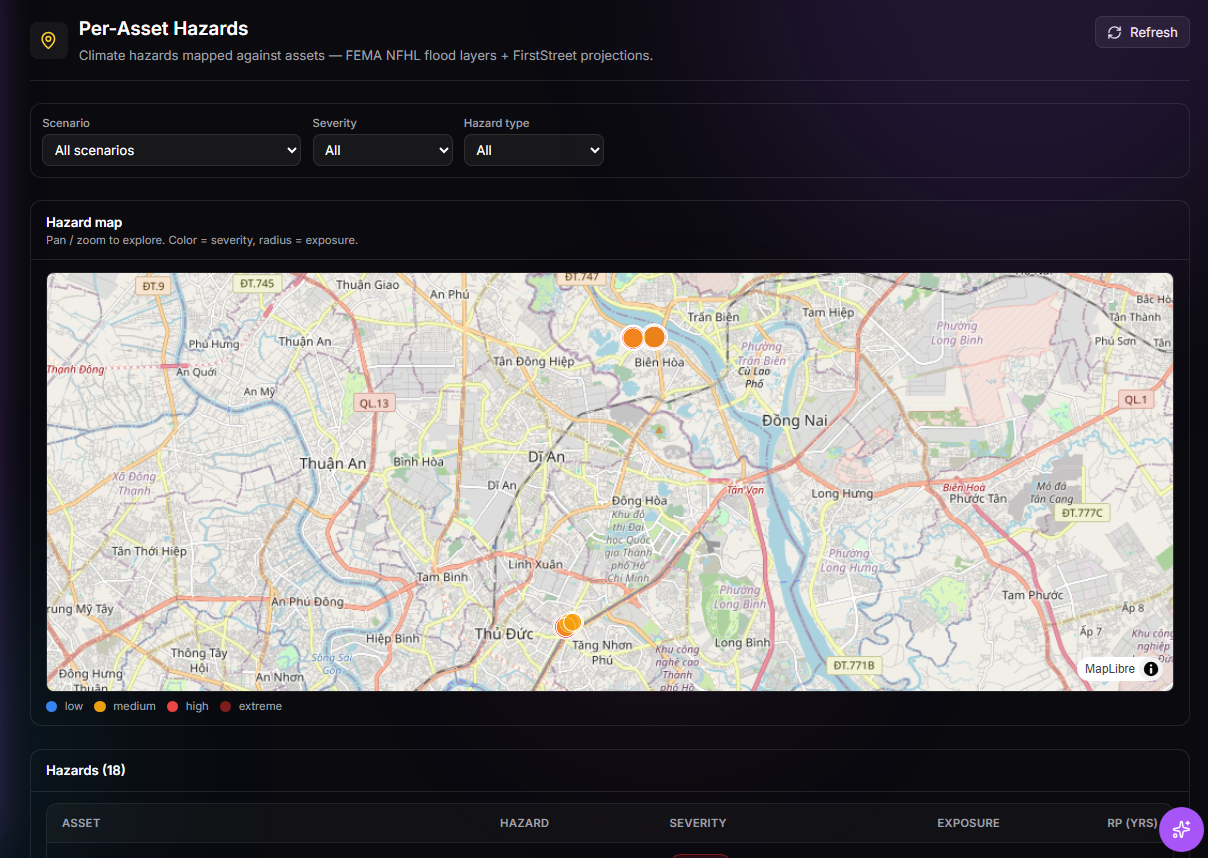Click the Đồng Nai label on the map

[x=795, y=420]
